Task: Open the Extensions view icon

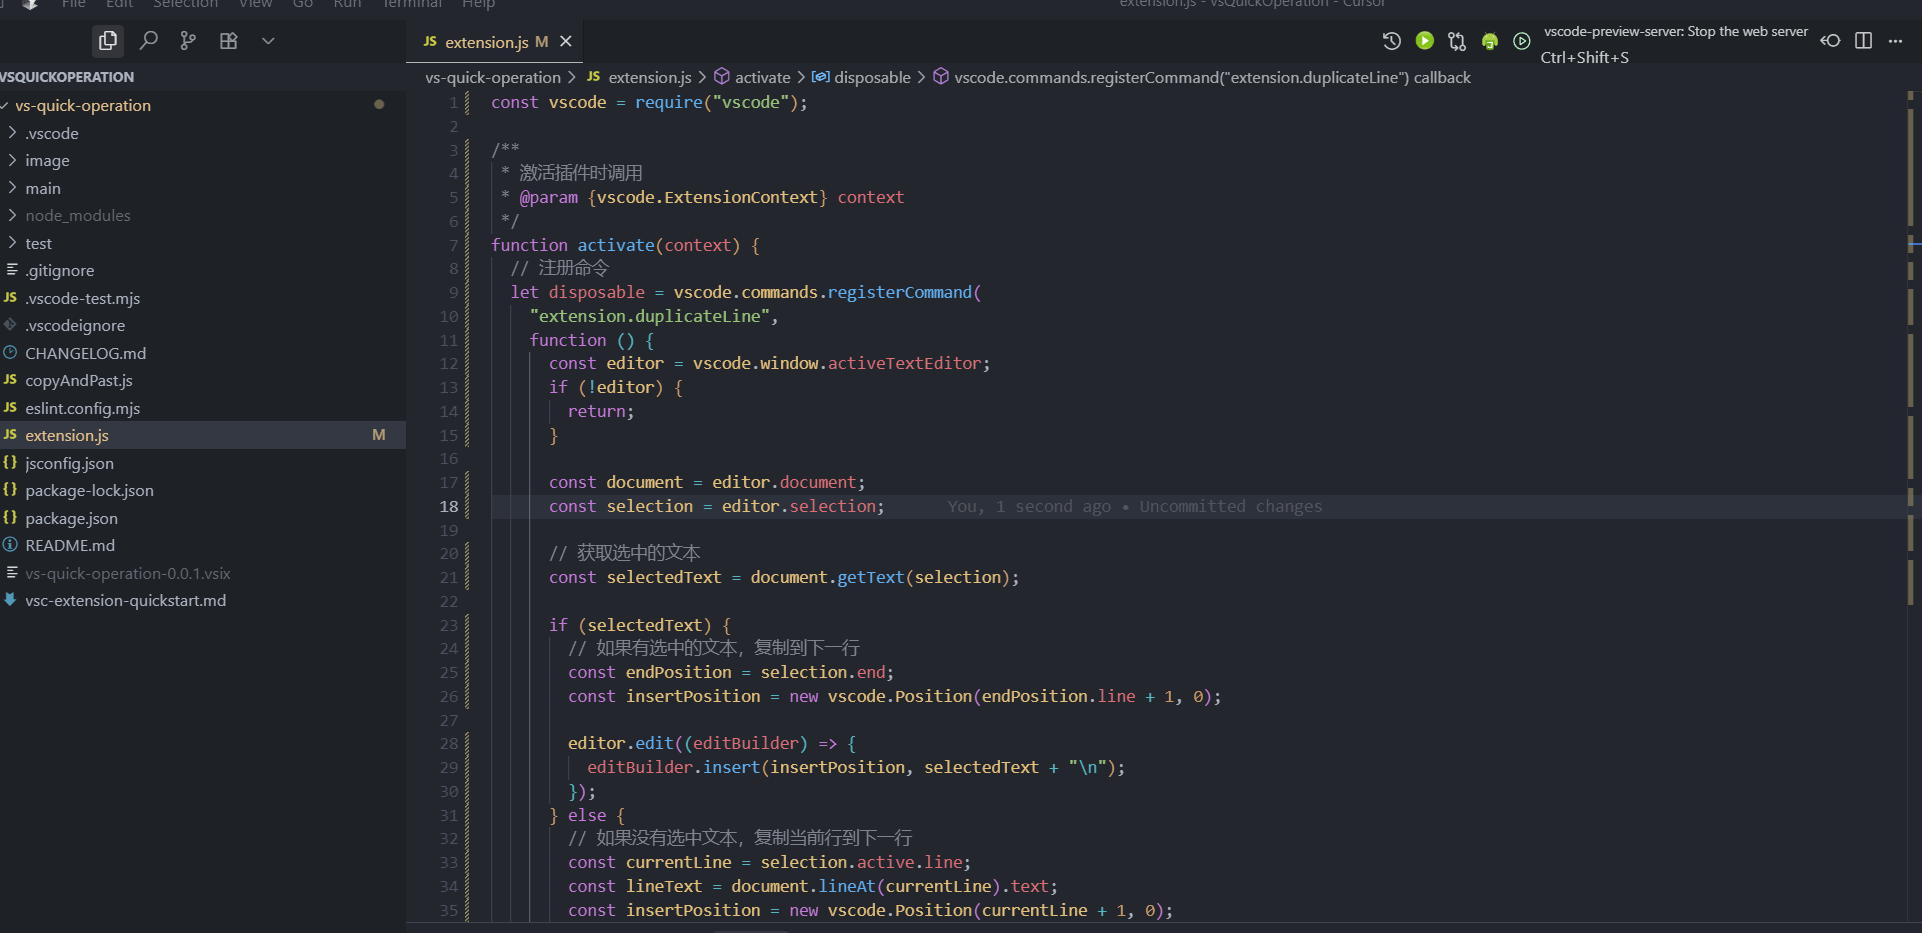Action: coord(229,41)
